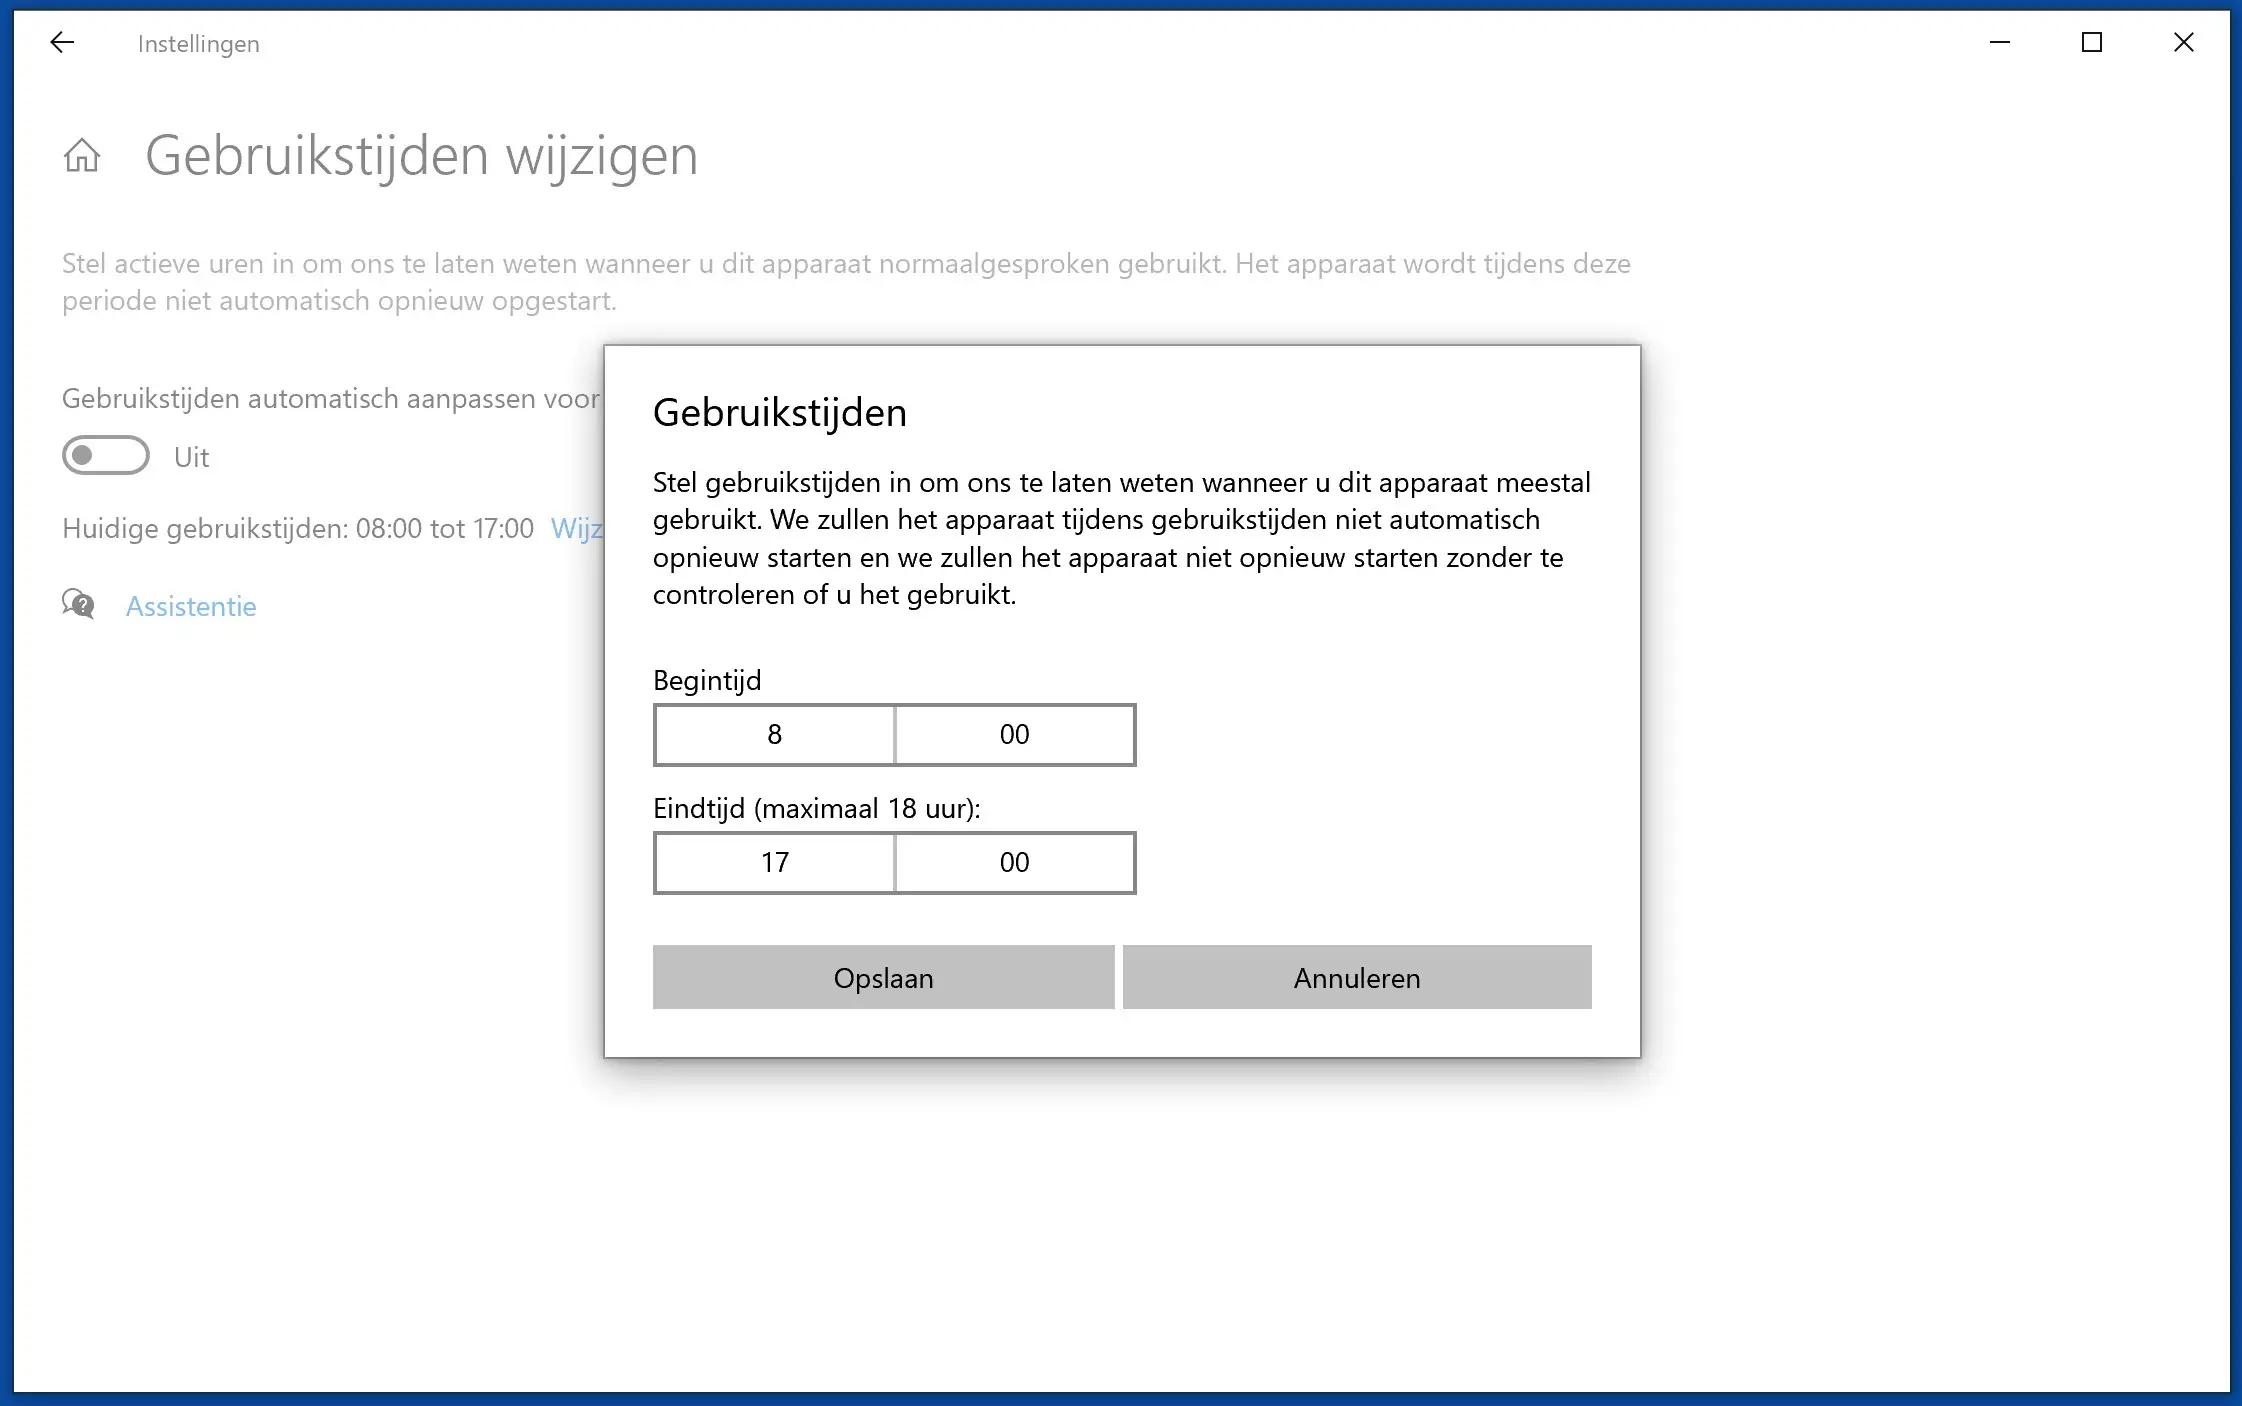The width and height of the screenshot is (2242, 1406).
Task: Open Settings home via house icon
Action: point(82,156)
